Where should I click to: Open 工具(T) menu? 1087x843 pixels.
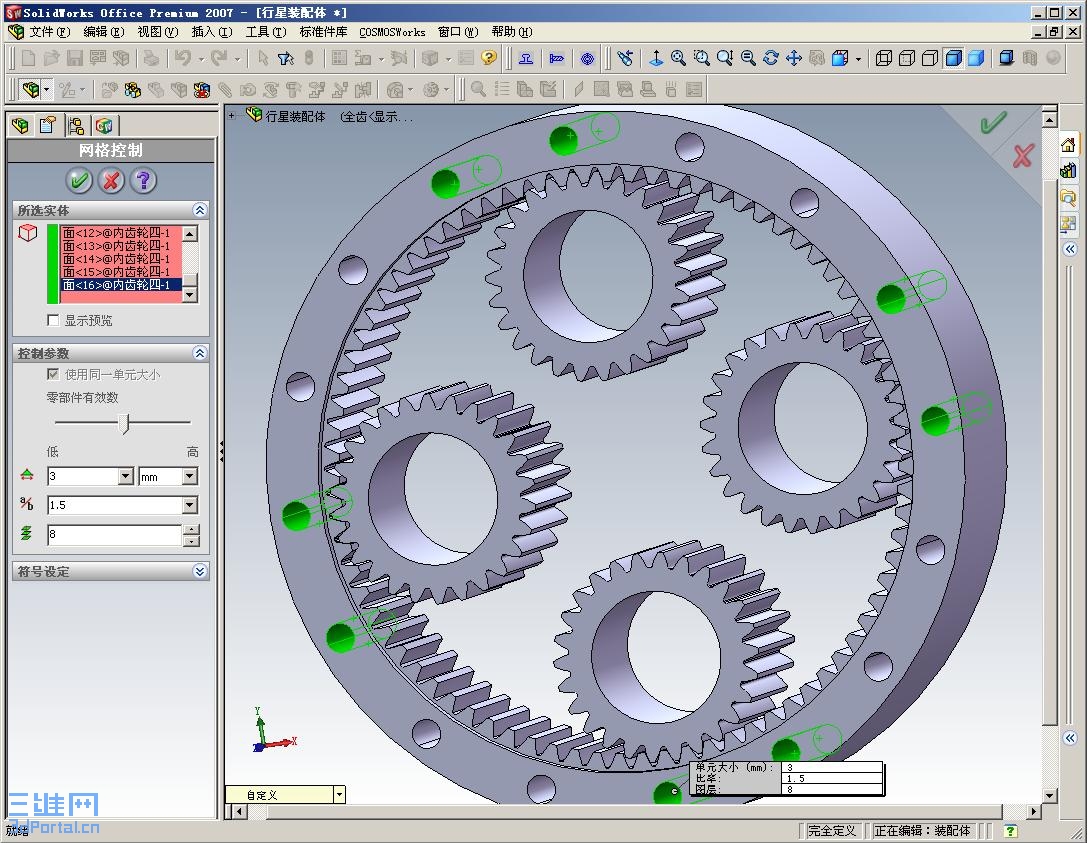coord(266,32)
